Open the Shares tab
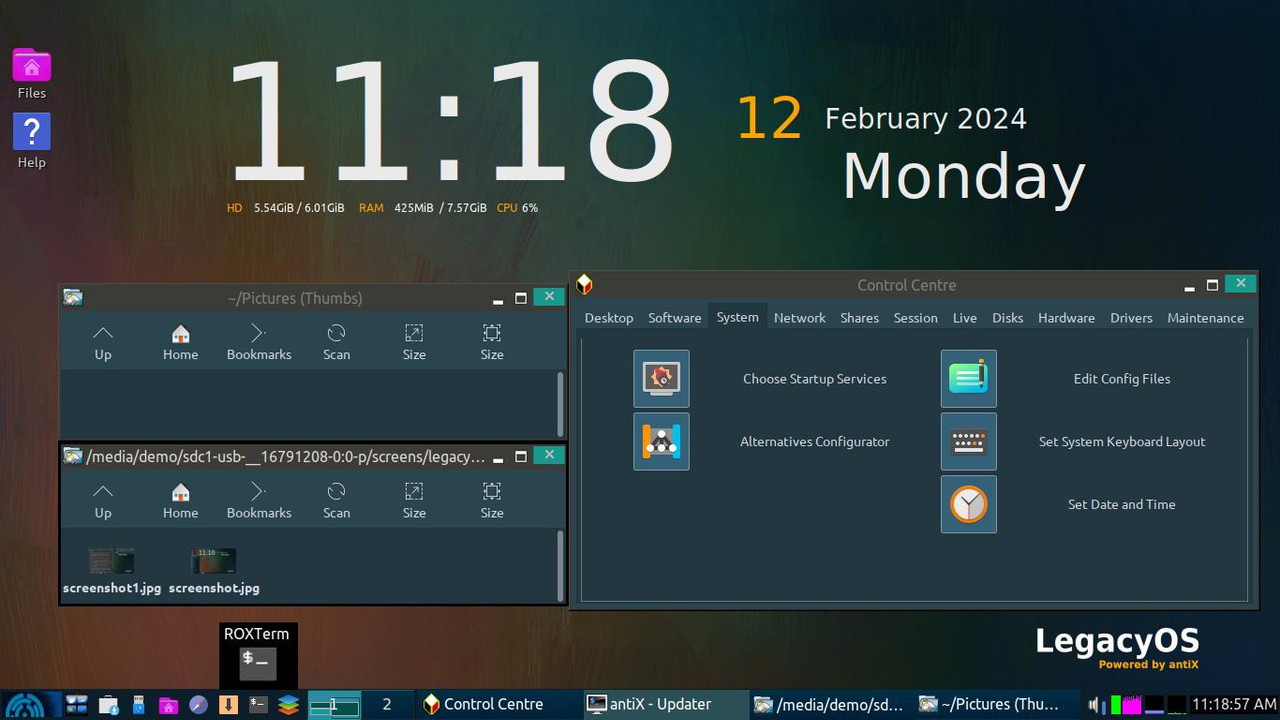This screenshot has height=720, width=1280. (859, 318)
